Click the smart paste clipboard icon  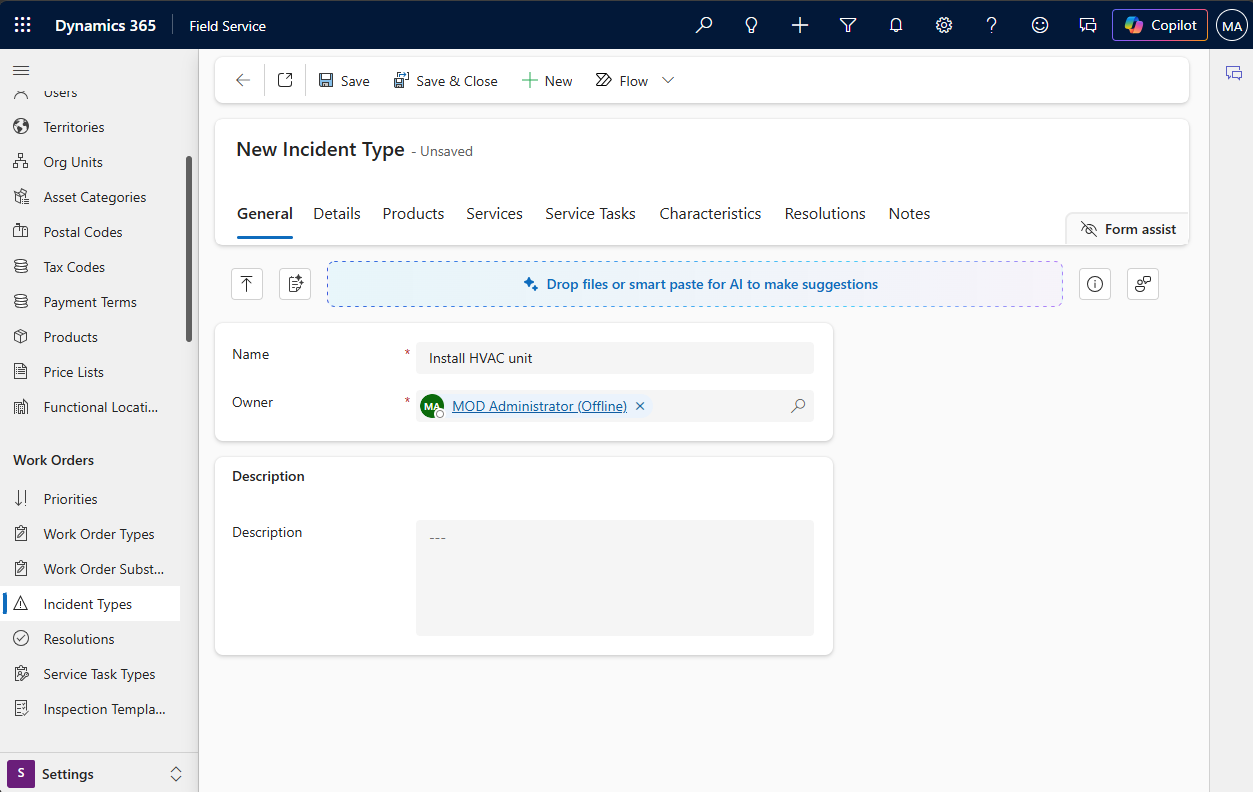(x=295, y=284)
